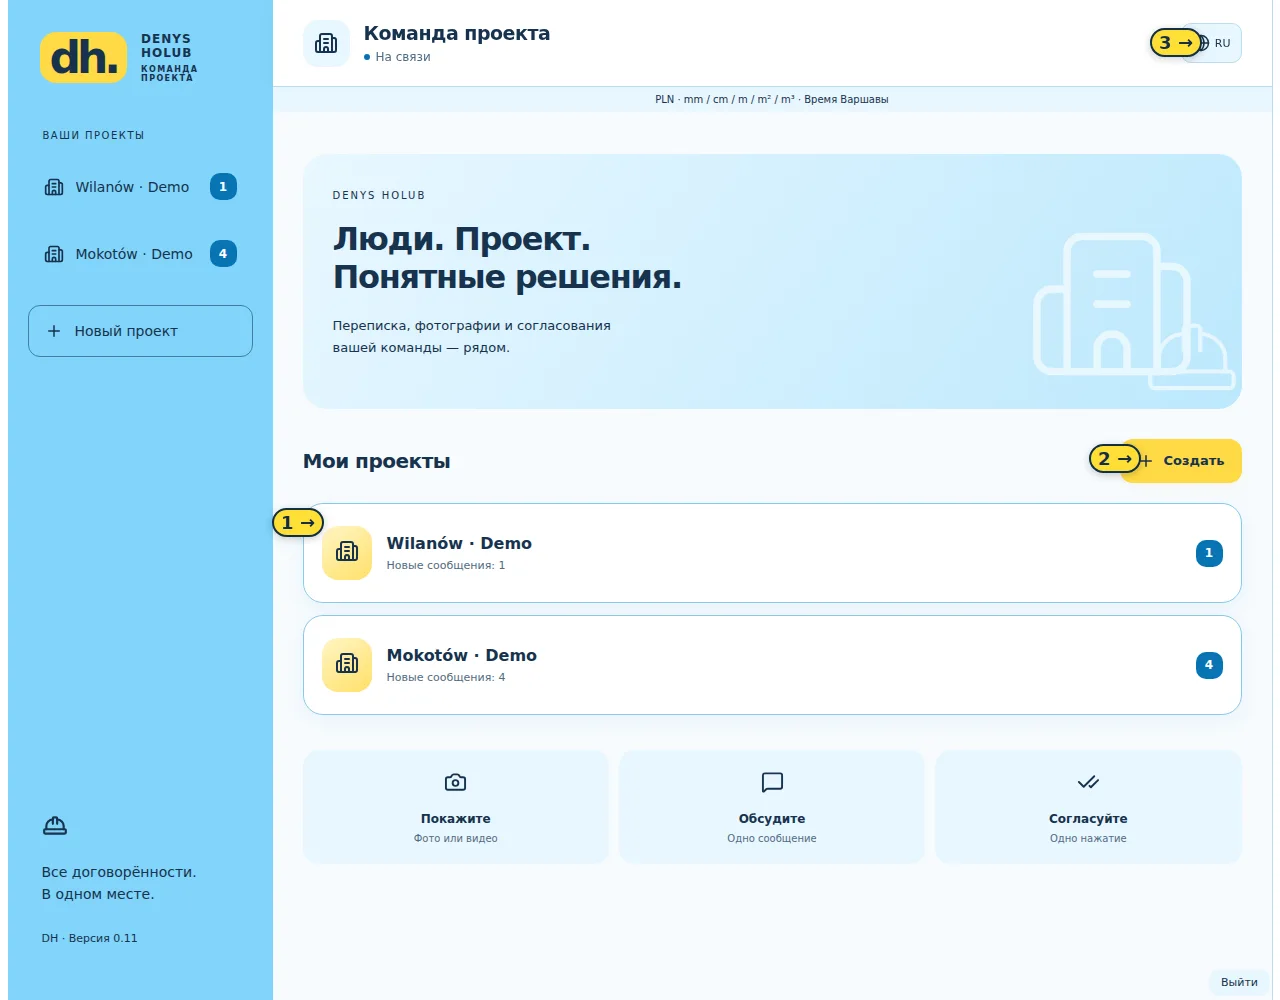Click plus icon in Новый проект button
This screenshot has width=1280, height=1000.
pyautogui.click(x=54, y=331)
